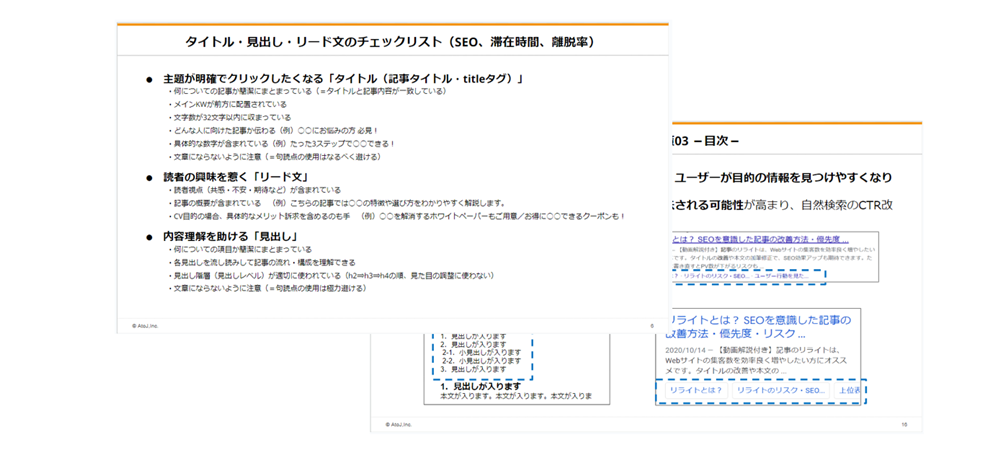Viewport: 1000px width, 473px height.
Task: Click the bold heading 1. 見出しが入ります
Action: pyautogui.click(x=480, y=386)
